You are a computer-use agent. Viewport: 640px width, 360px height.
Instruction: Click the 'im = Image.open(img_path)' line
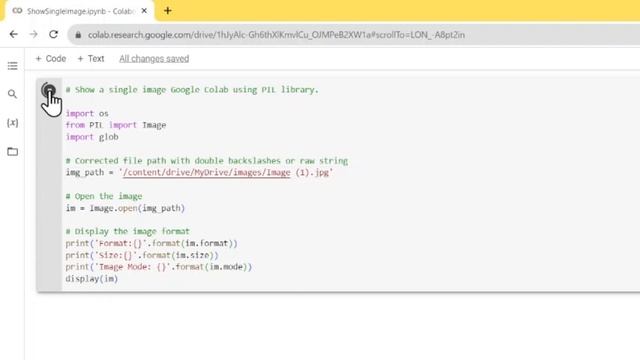coord(125,208)
